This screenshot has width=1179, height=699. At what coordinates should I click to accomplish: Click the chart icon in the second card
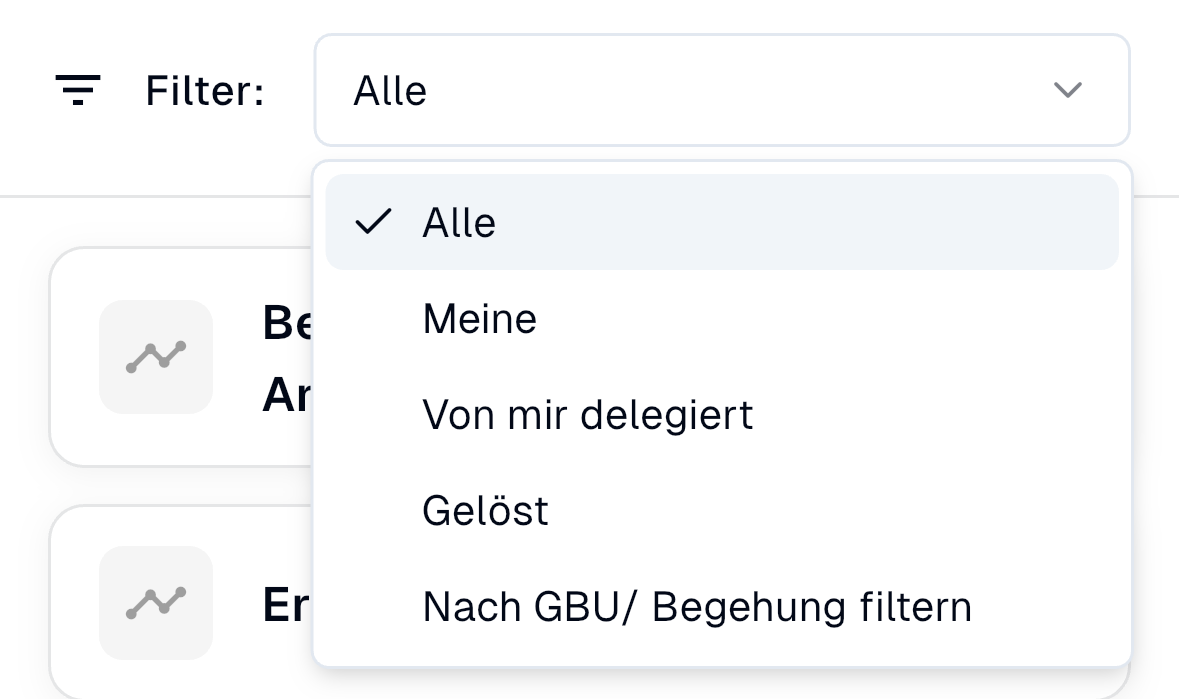[156, 602]
